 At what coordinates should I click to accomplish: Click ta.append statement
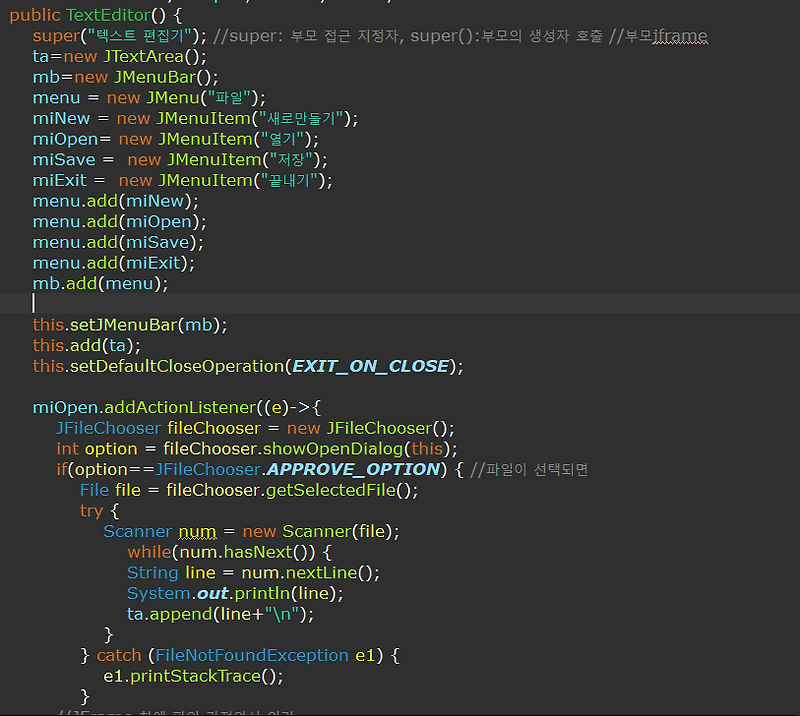tap(220, 614)
